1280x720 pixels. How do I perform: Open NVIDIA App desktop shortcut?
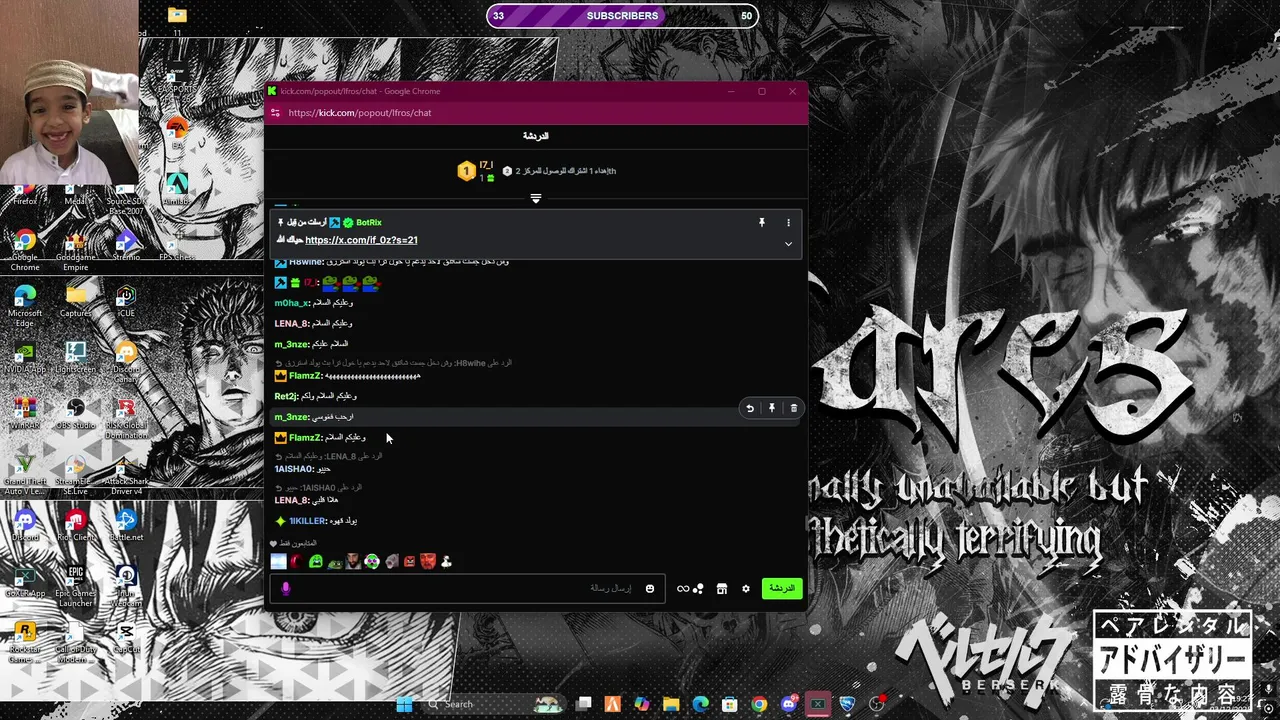tap(25, 357)
